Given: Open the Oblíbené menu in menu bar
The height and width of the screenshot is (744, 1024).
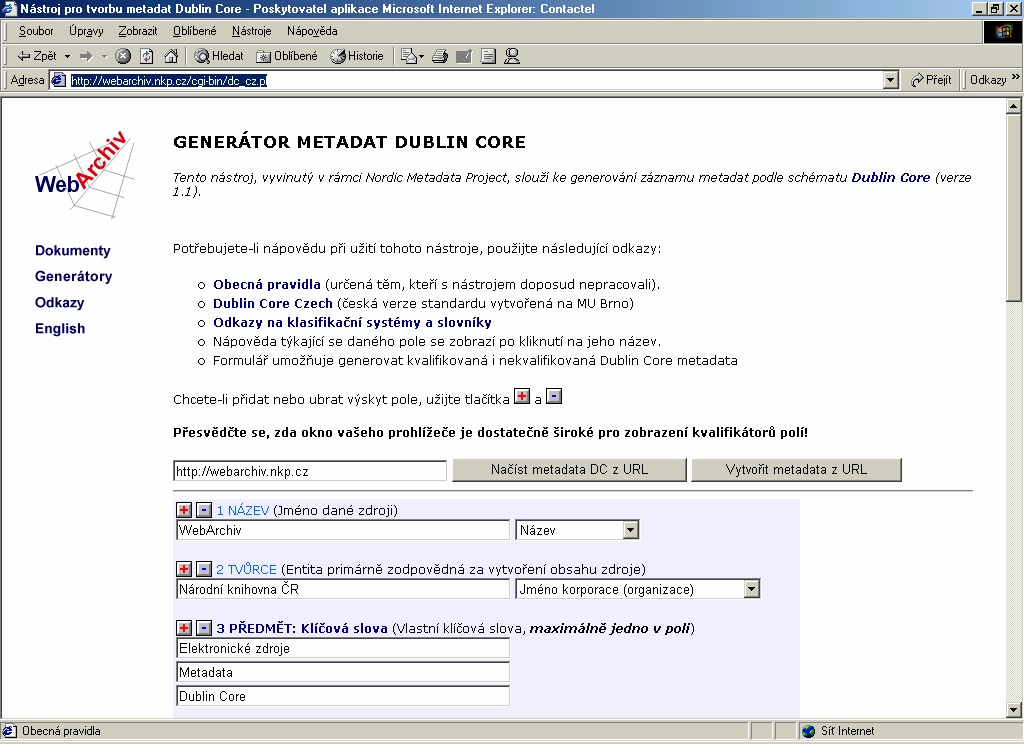Looking at the screenshot, I should [195, 31].
